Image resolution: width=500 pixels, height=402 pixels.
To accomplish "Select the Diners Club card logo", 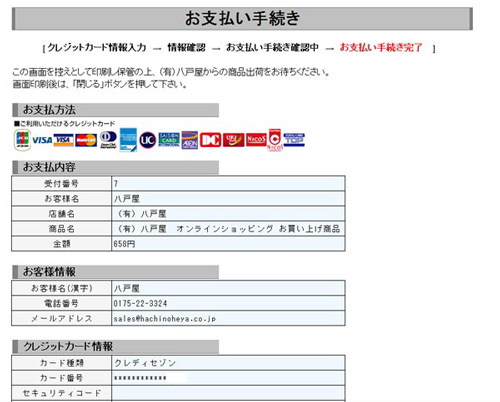I will click(x=108, y=140).
